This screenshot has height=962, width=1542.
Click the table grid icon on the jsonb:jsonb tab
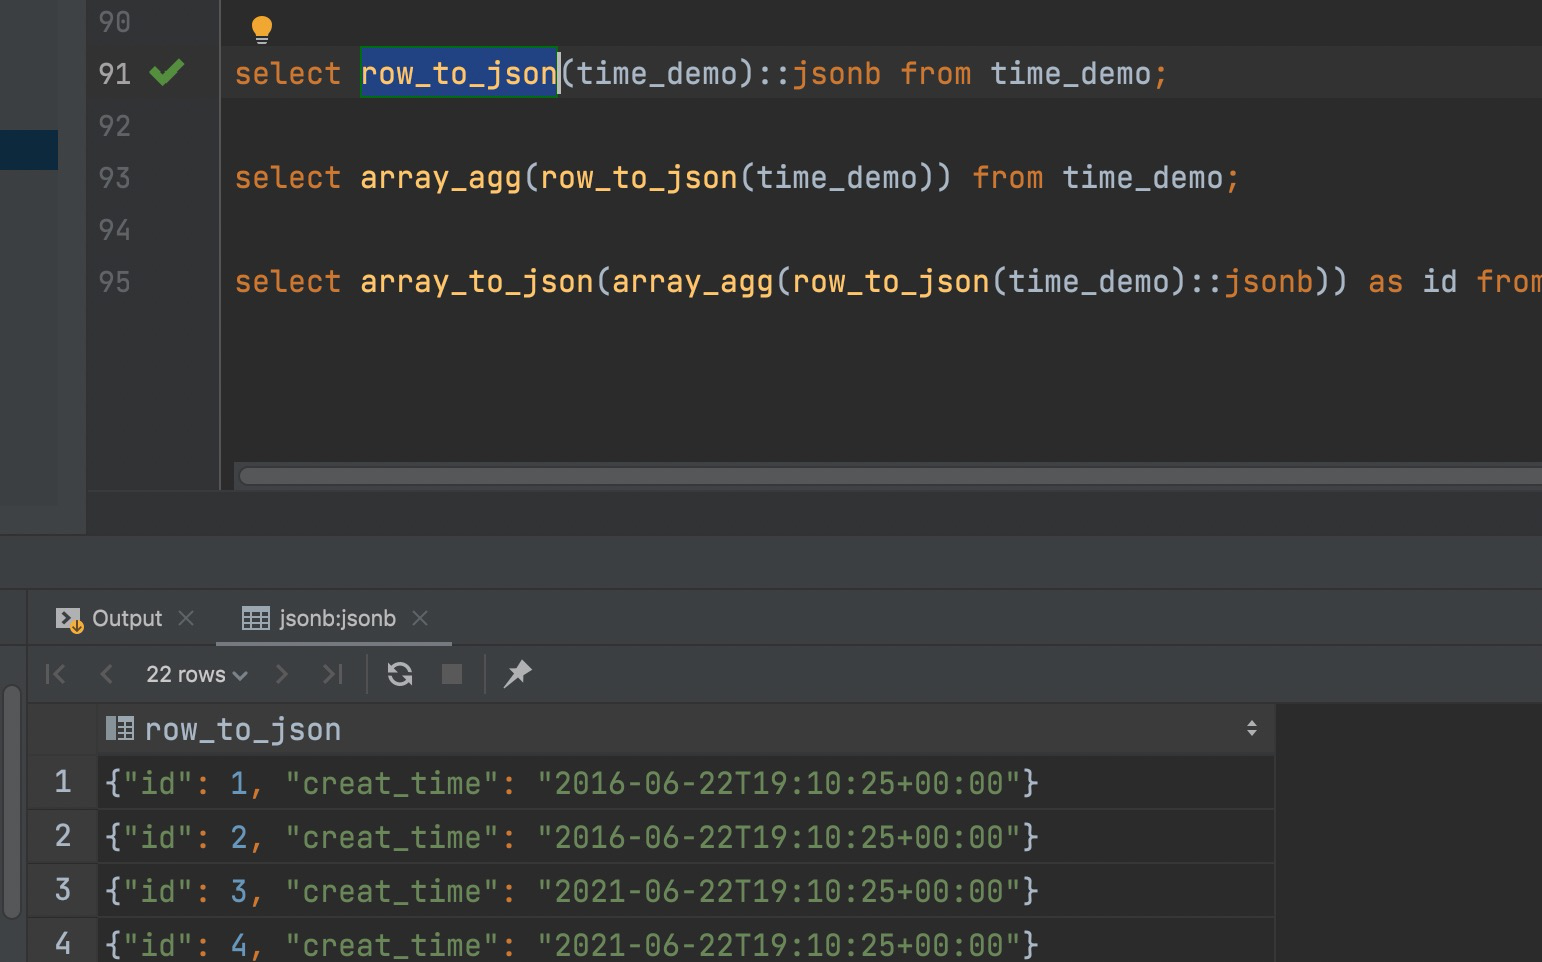256,618
